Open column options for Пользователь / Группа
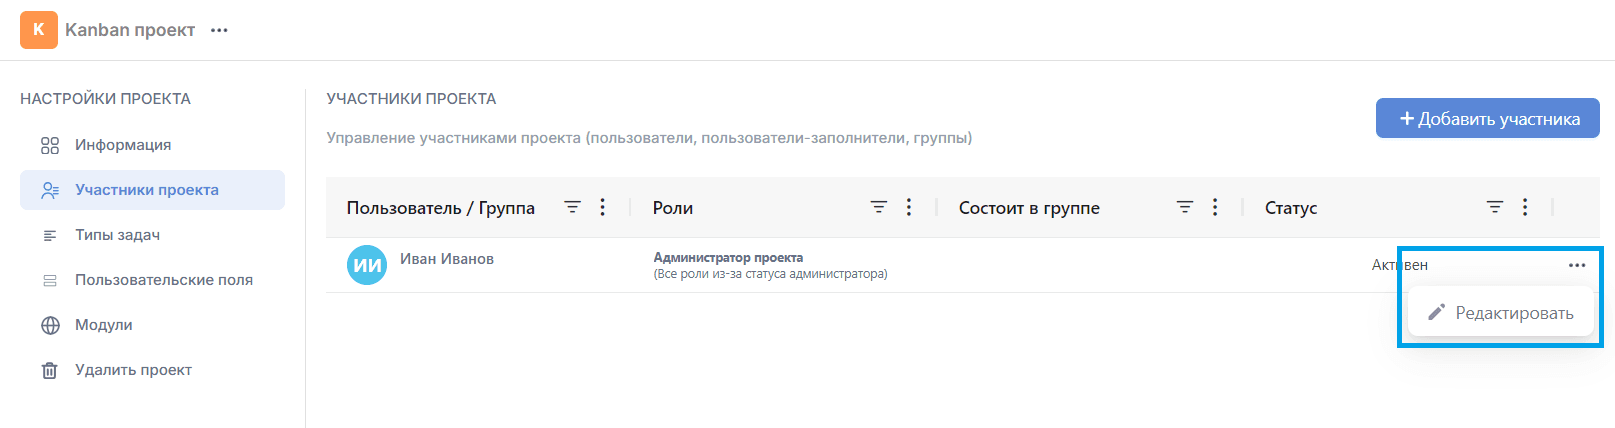 point(602,207)
